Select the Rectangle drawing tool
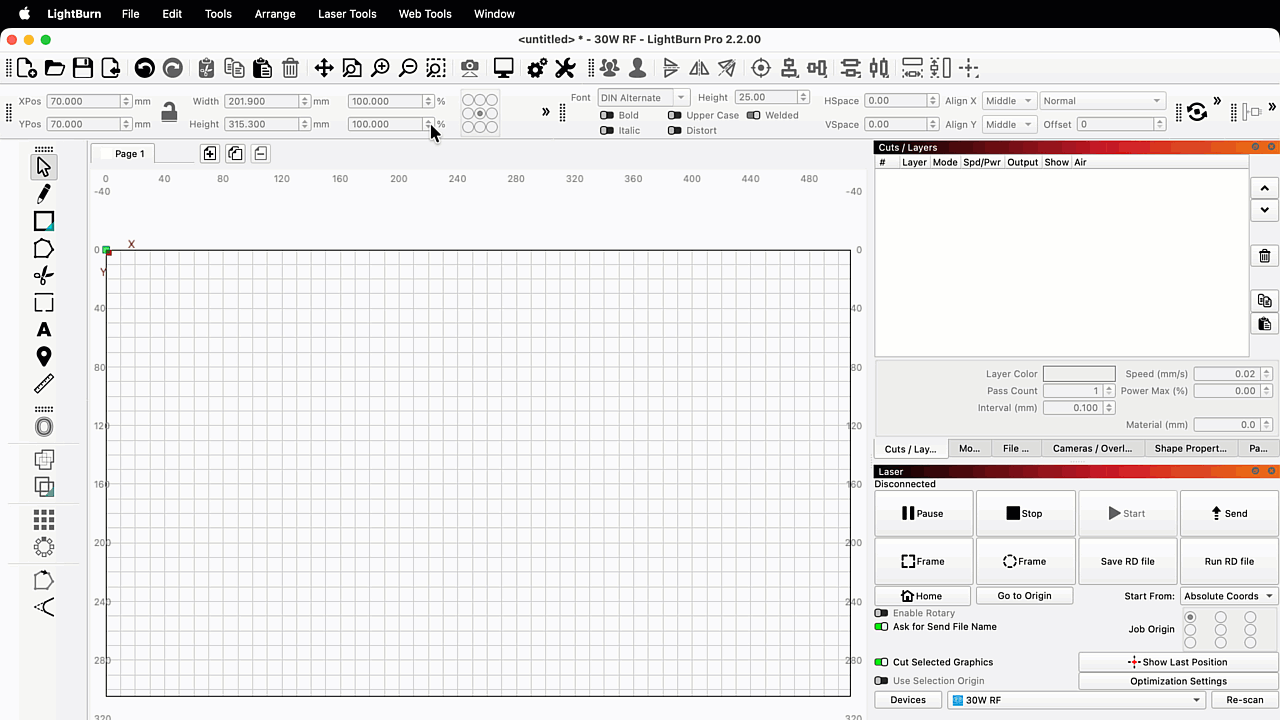Viewport: 1280px width, 720px height. pos(44,221)
